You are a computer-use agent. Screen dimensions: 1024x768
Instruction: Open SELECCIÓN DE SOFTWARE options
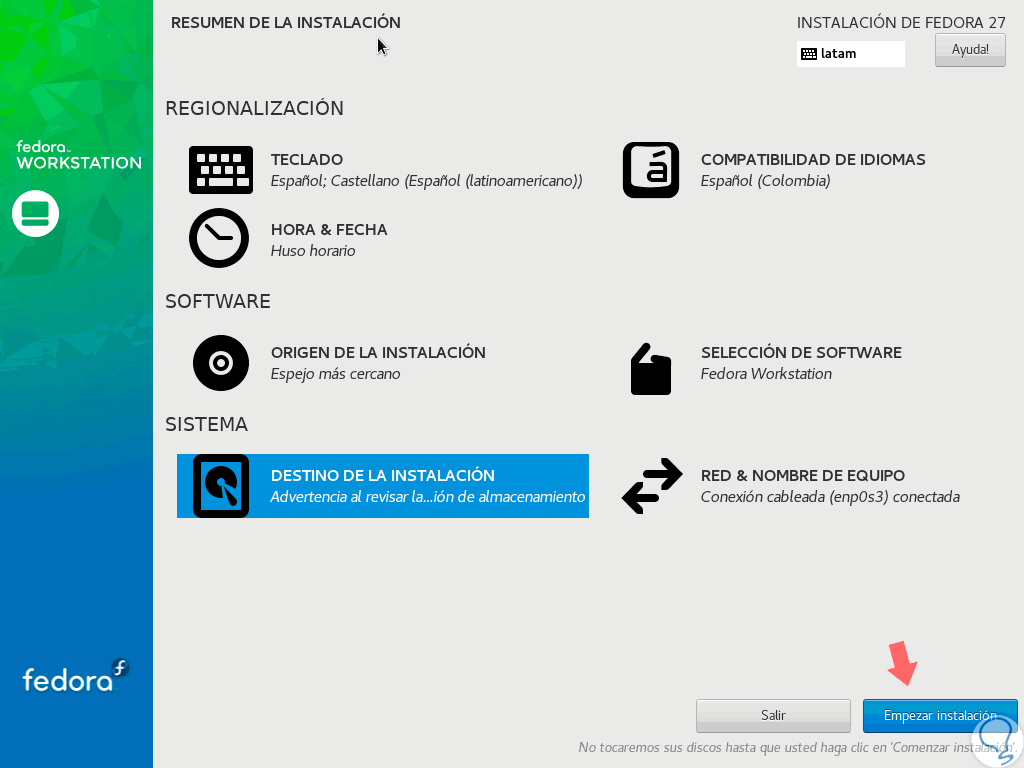801,353
